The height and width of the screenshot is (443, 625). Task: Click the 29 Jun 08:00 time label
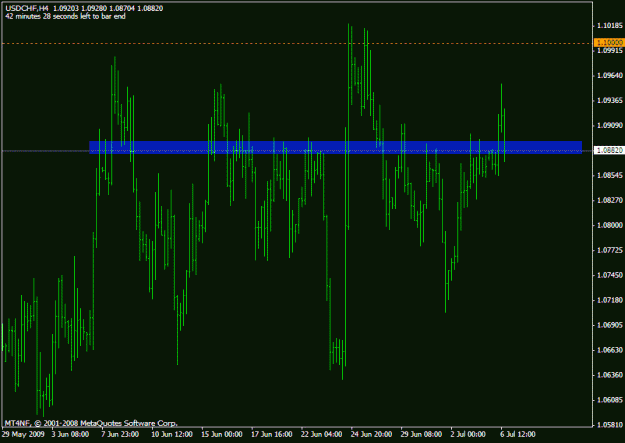pyautogui.click(x=421, y=434)
